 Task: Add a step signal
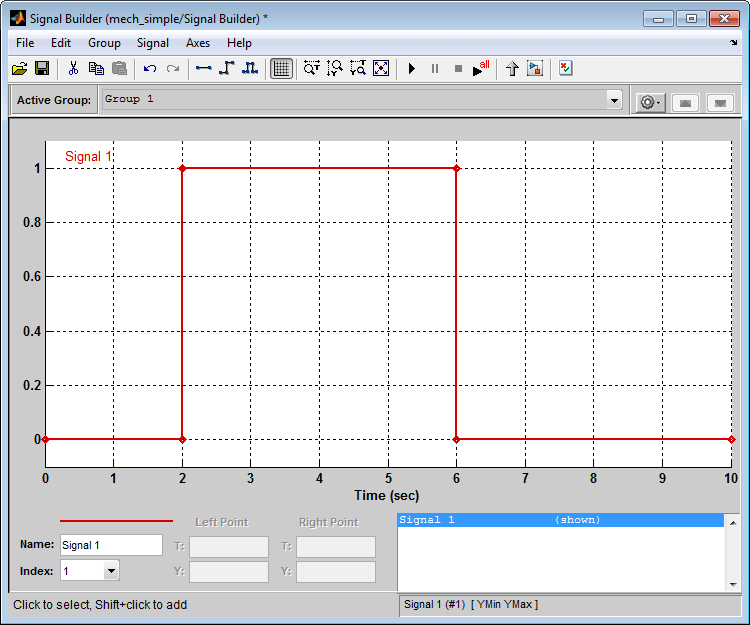point(227,69)
